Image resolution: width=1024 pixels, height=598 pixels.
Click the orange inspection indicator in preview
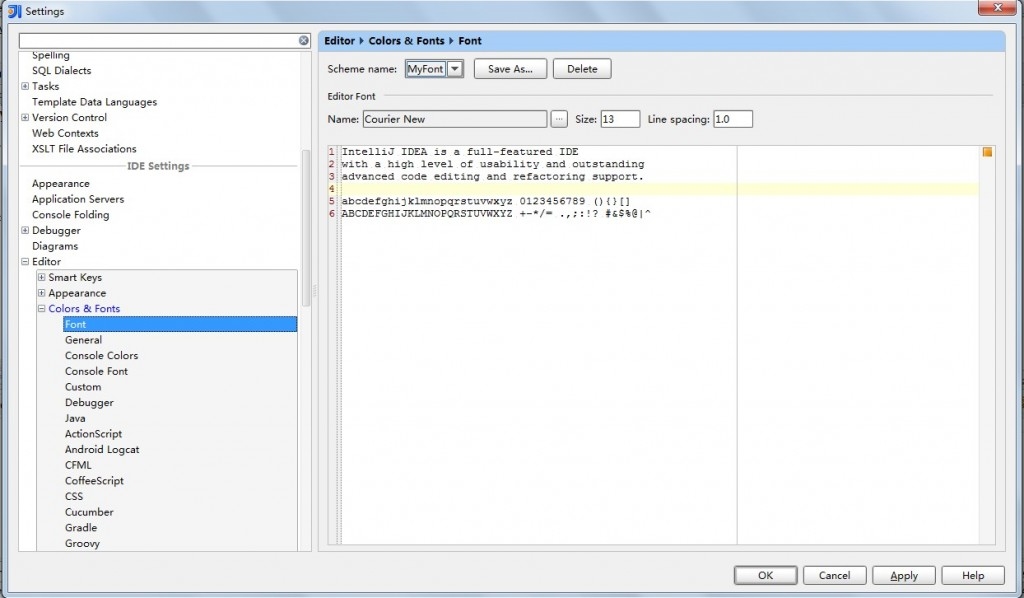(987, 152)
